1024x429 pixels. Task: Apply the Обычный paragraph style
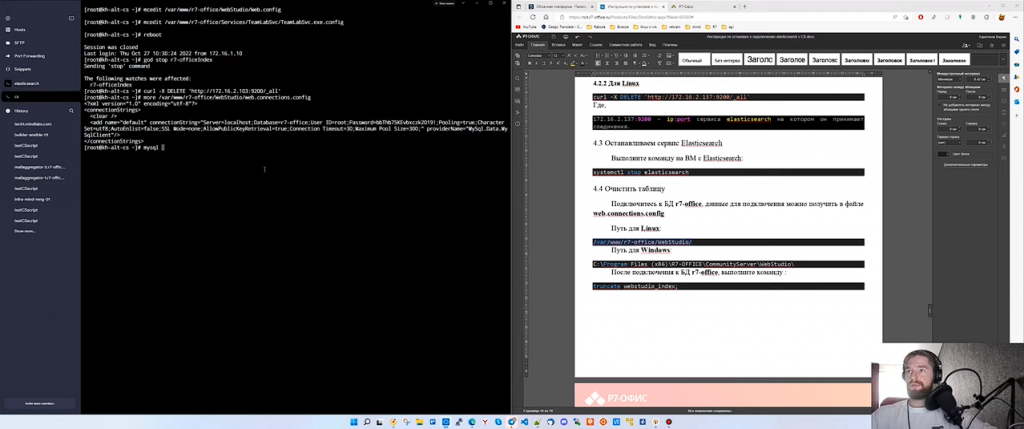694,59
